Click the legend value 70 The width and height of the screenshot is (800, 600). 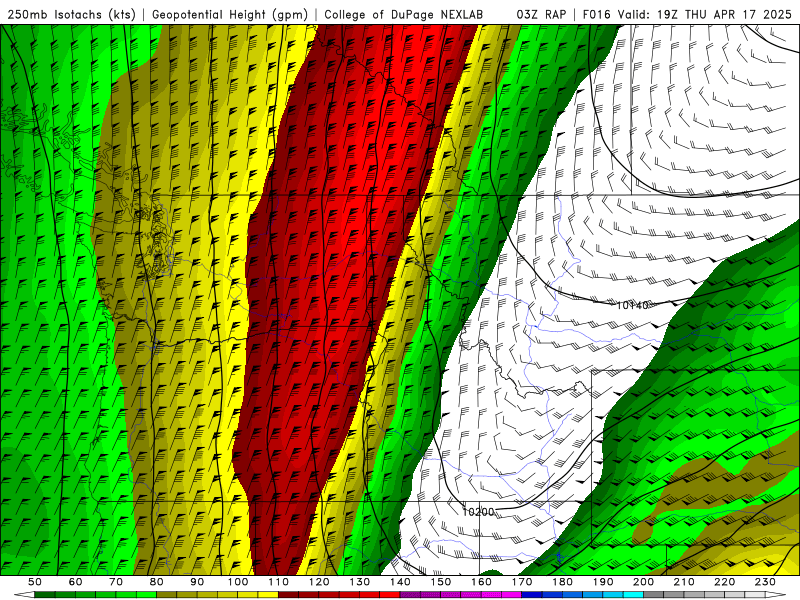click(116, 582)
